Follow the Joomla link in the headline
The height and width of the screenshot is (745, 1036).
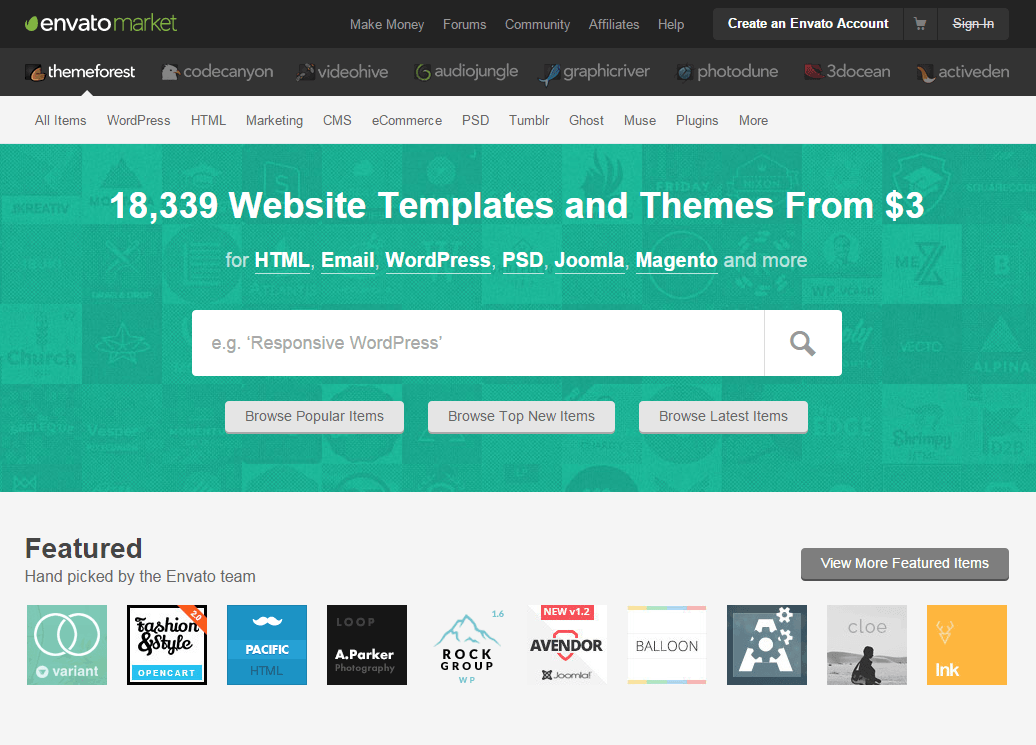click(x=589, y=260)
